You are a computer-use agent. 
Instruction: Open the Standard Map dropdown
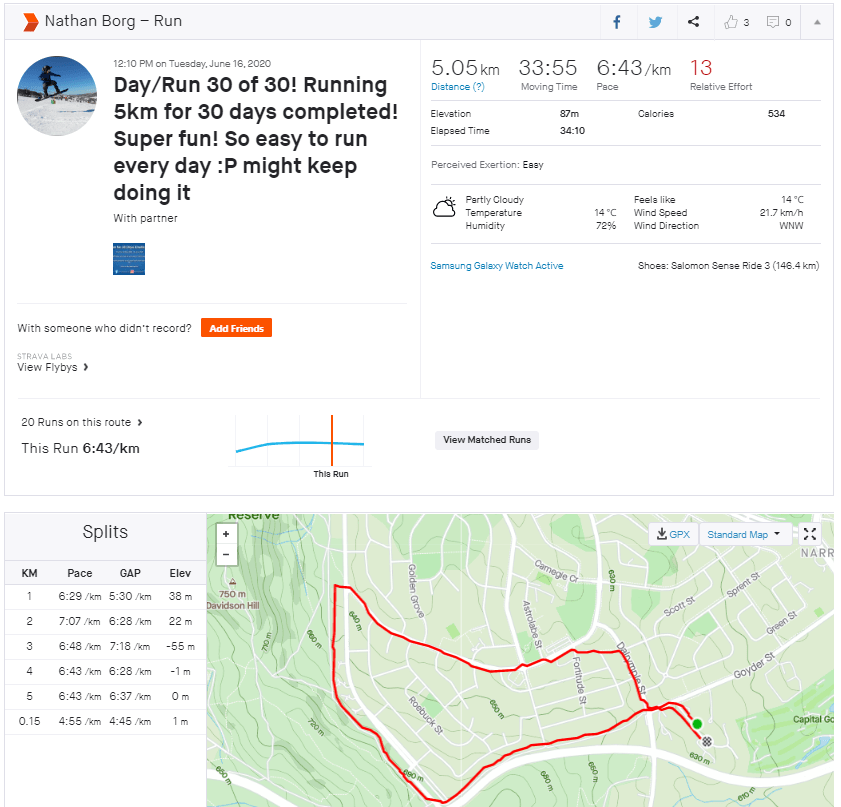pos(744,534)
